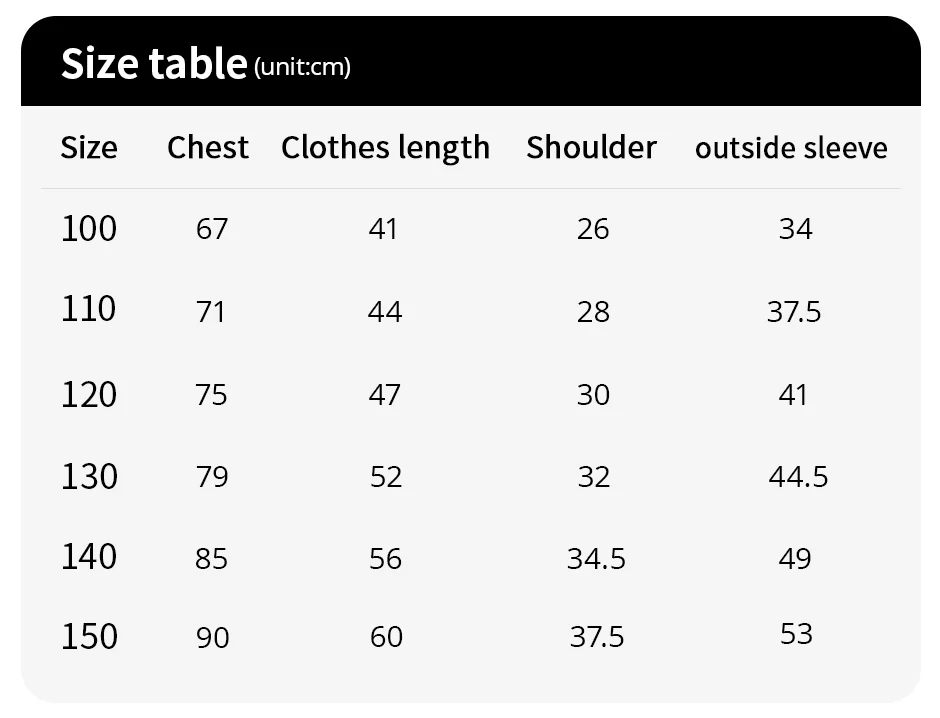
Task: Click size 100 row label
Action: [89, 229]
